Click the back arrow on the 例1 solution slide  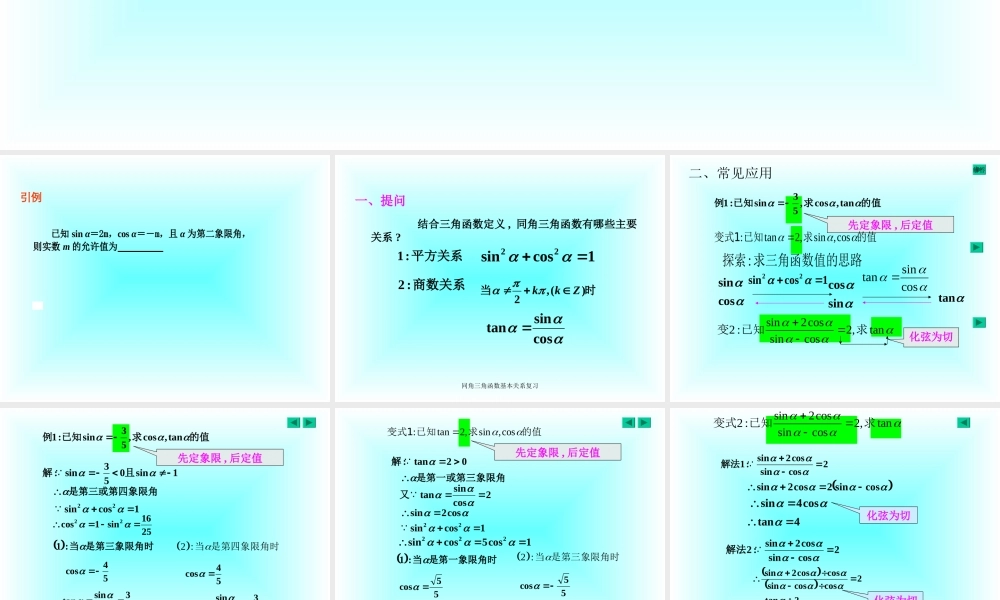pyautogui.click(x=293, y=423)
